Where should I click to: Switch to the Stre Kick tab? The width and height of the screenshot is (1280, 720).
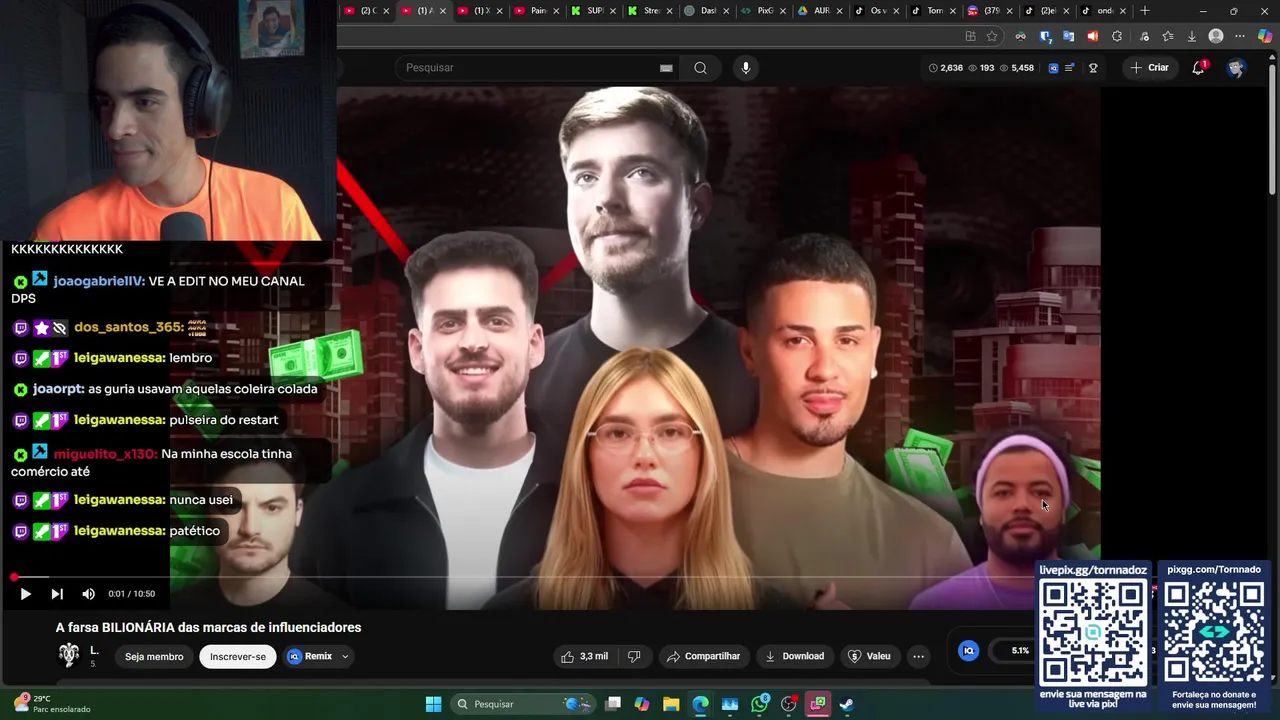(x=648, y=11)
